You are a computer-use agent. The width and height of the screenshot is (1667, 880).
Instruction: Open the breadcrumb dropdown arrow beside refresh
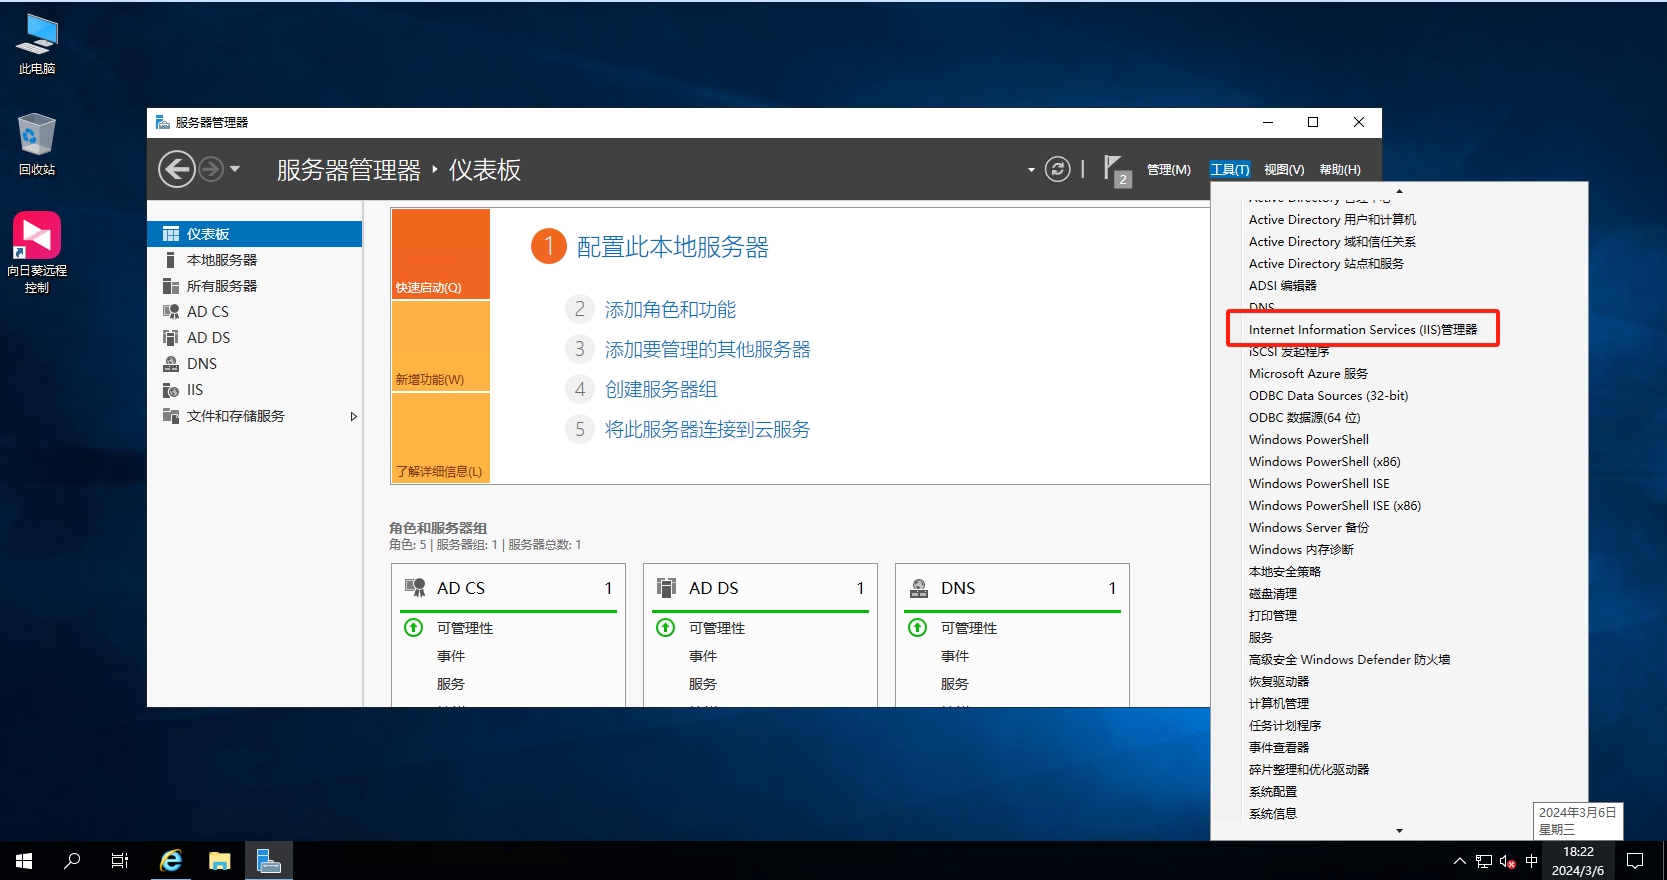click(1031, 170)
